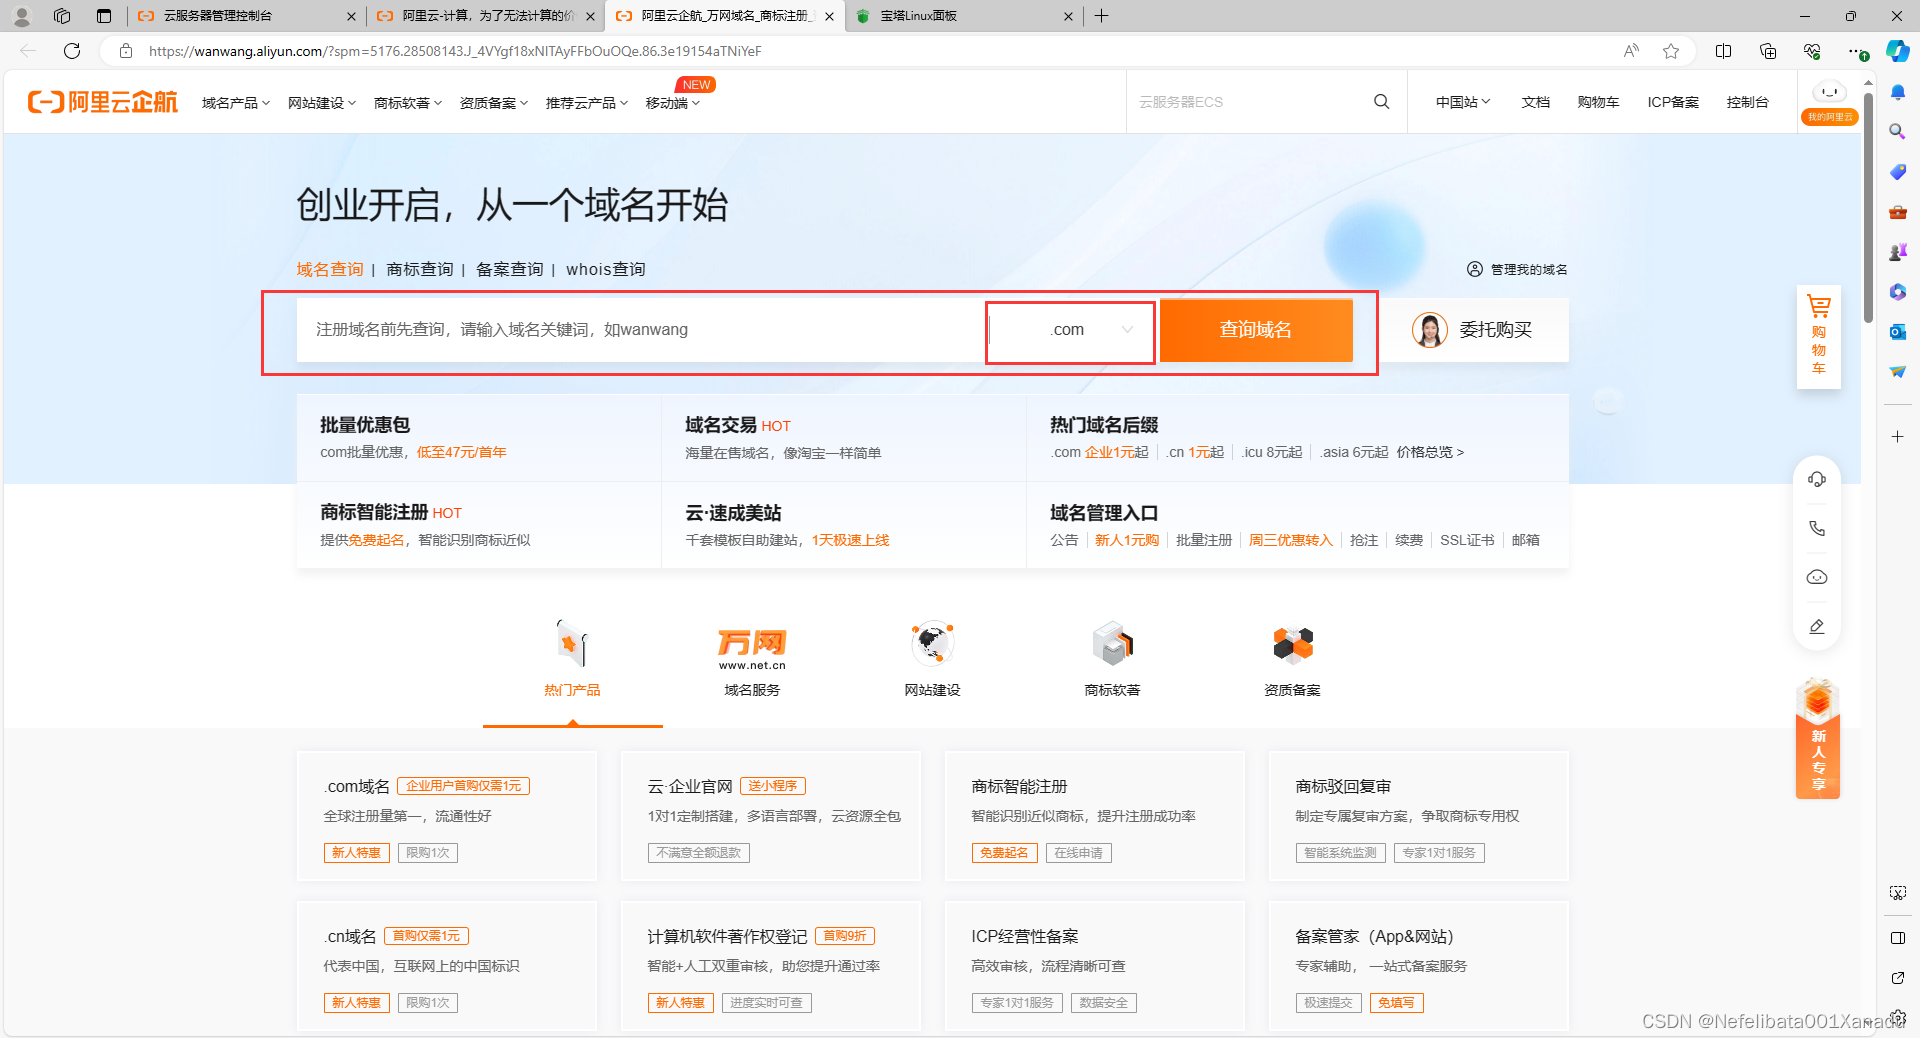Open Edge Copilot sidebar icon

tap(1897, 51)
